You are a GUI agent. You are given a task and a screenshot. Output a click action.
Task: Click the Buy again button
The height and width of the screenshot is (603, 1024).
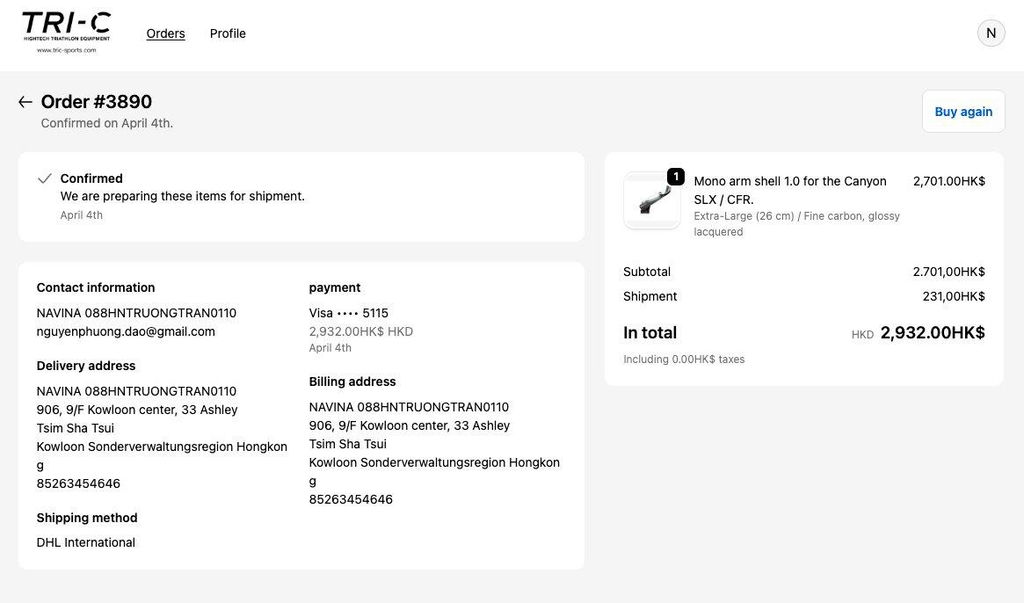point(963,112)
